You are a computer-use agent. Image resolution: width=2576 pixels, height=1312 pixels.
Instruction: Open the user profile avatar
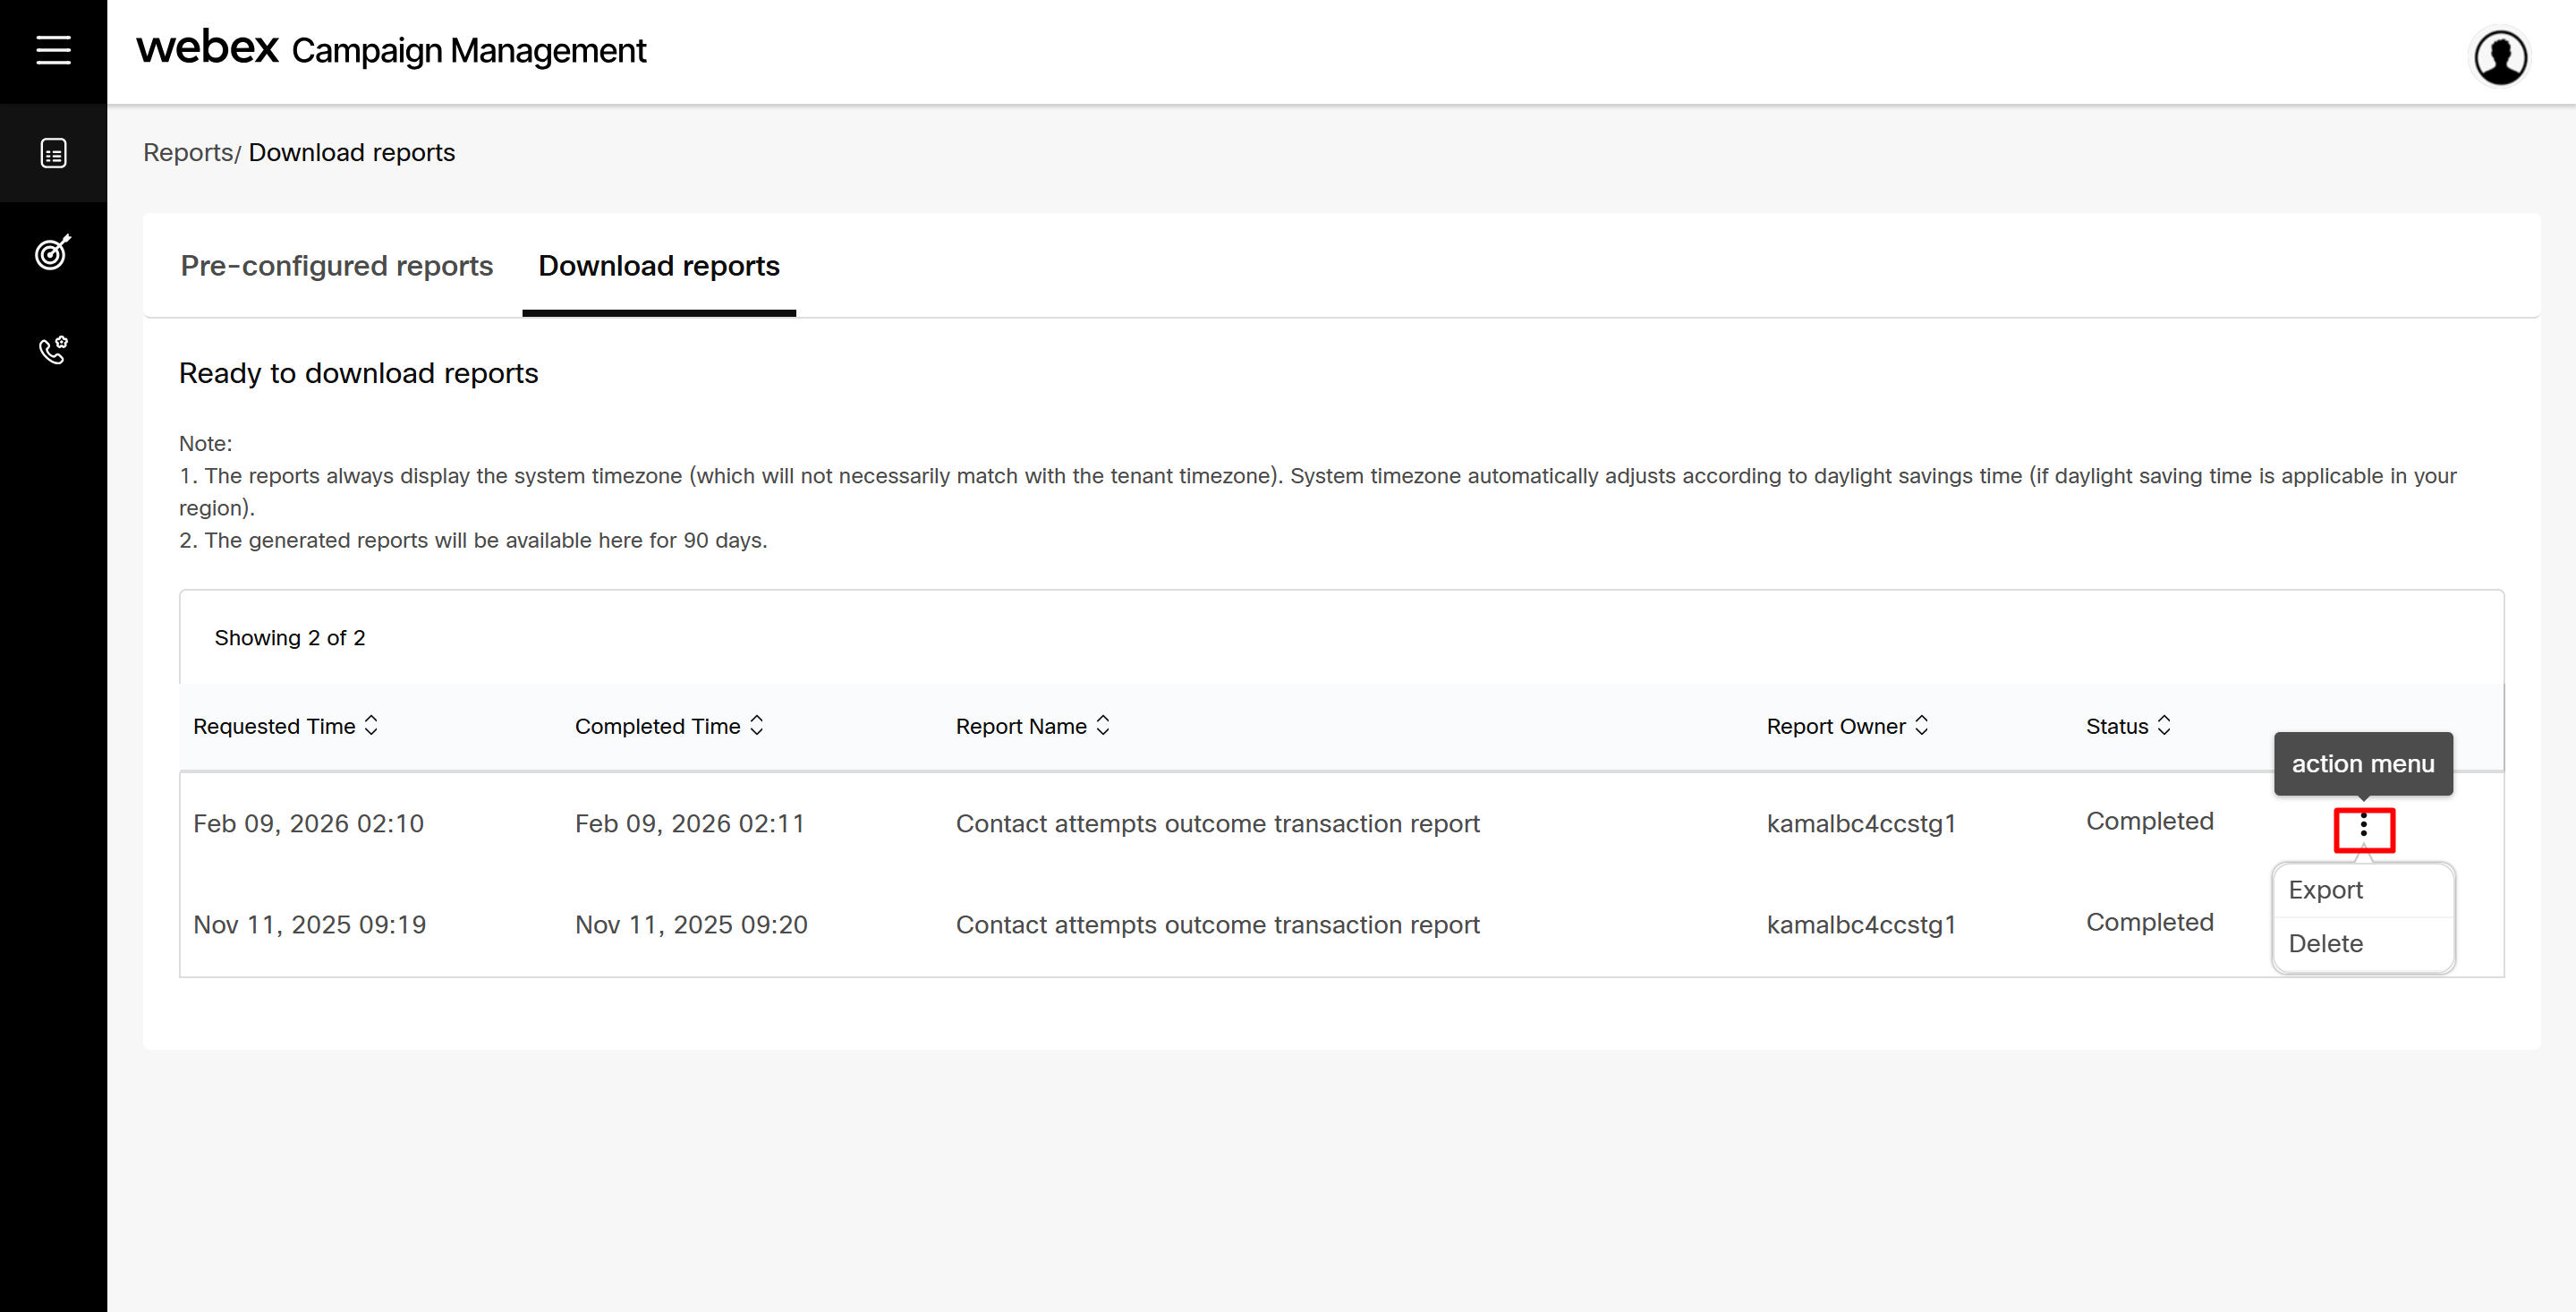tap(2500, 57)
